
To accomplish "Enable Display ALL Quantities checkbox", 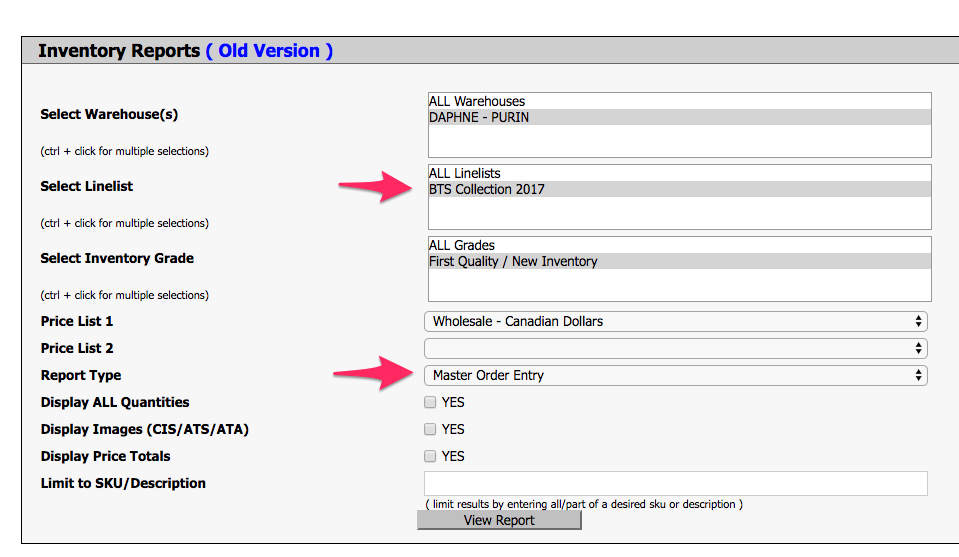I will point(430,403).
